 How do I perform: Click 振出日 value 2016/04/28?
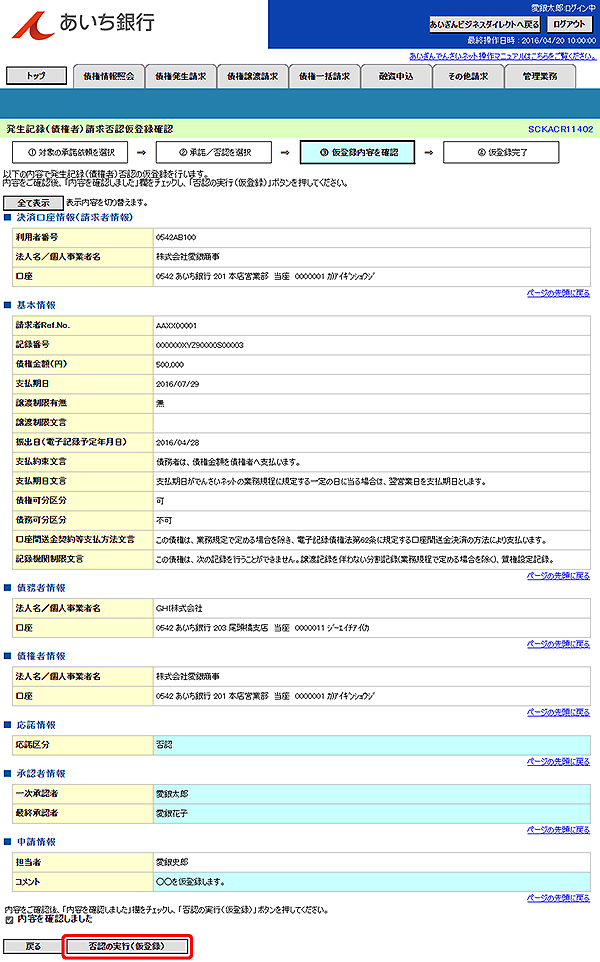[177, 443]
